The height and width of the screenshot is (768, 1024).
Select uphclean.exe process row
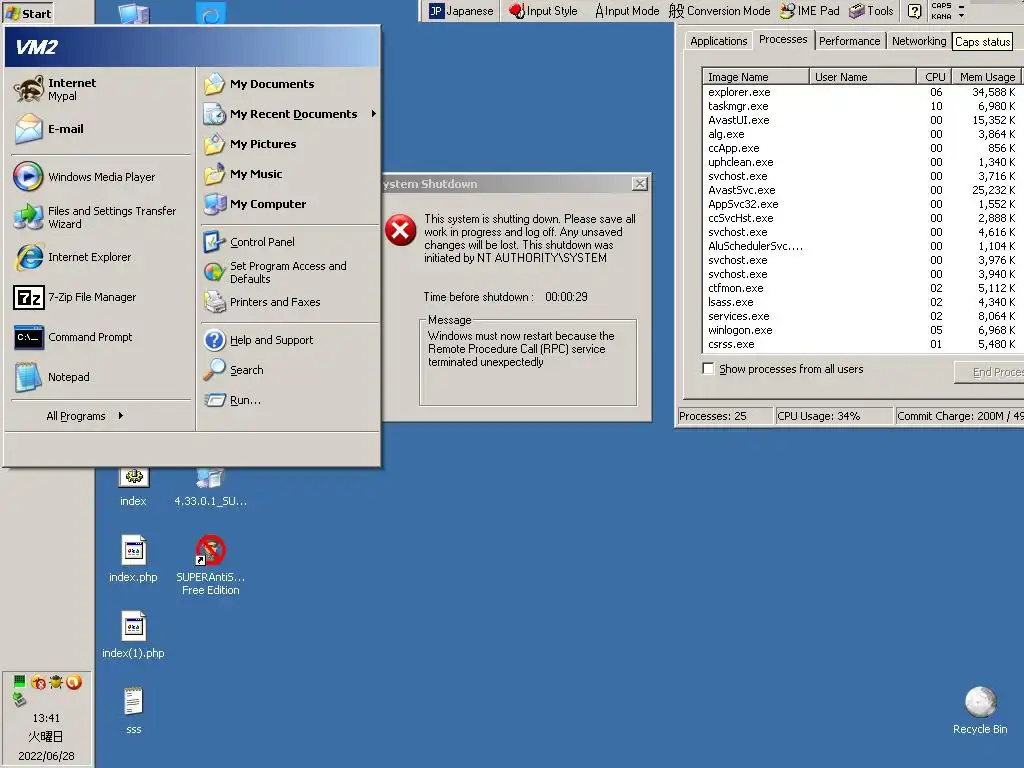point(862,162)
